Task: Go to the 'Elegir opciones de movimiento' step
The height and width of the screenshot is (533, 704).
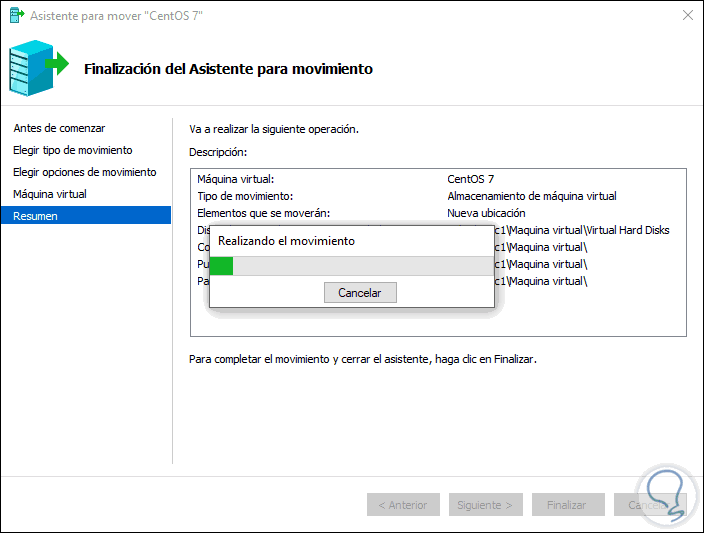Action: click(84, 172)
